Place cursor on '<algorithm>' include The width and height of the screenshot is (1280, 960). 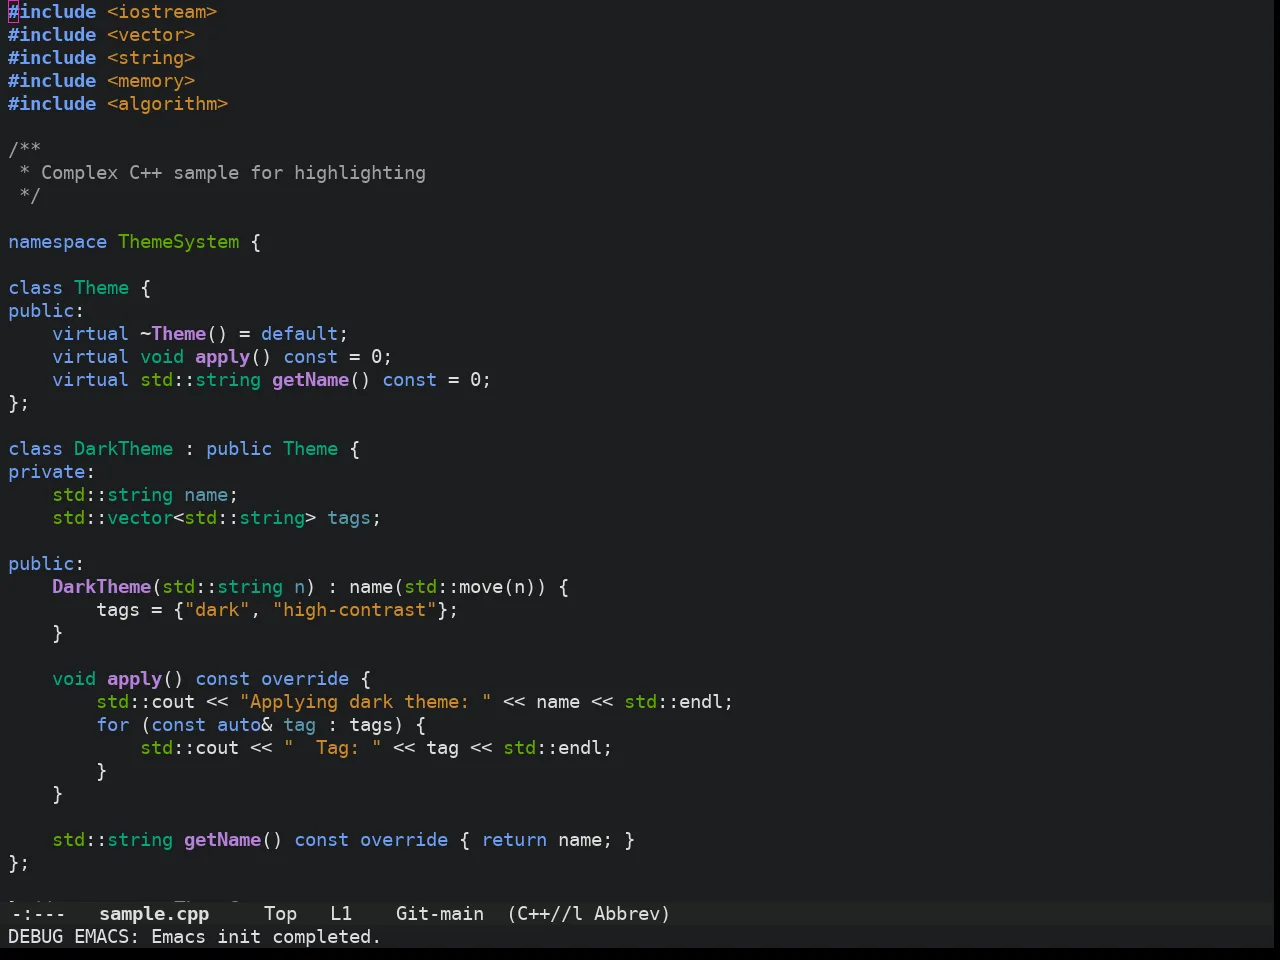pos(168,104)
